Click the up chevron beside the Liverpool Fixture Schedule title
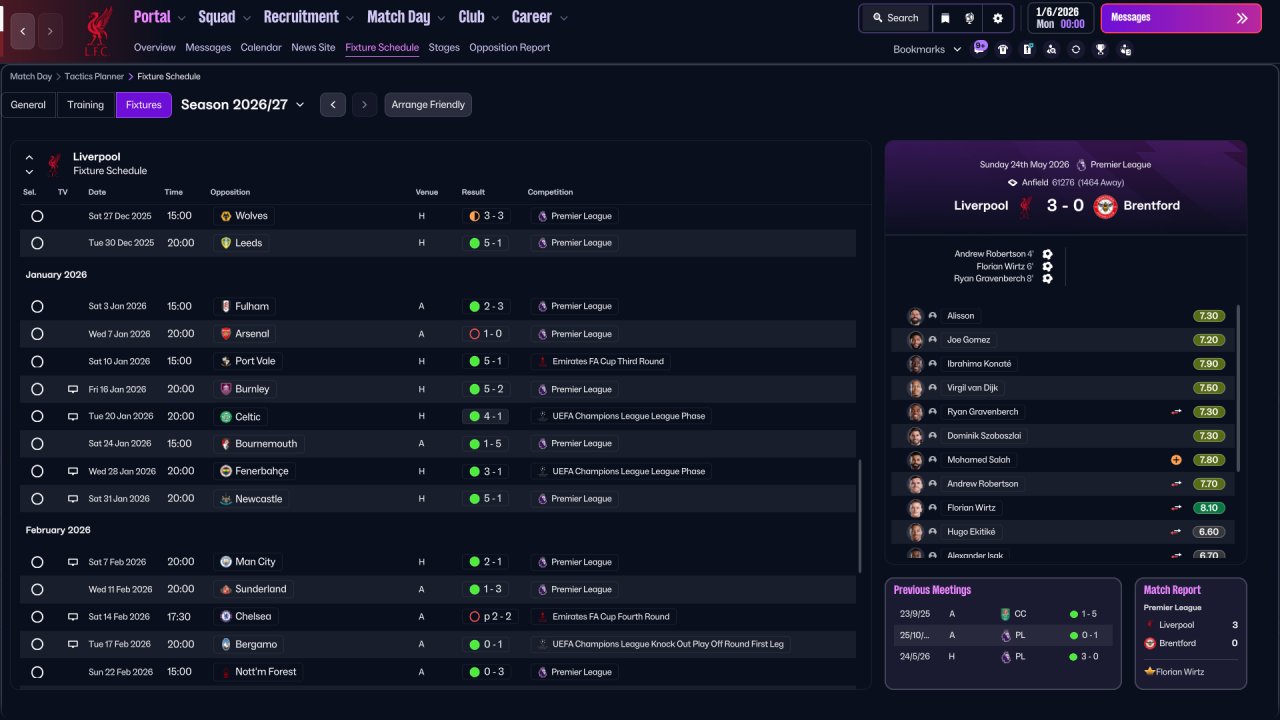 coord(29,158)
